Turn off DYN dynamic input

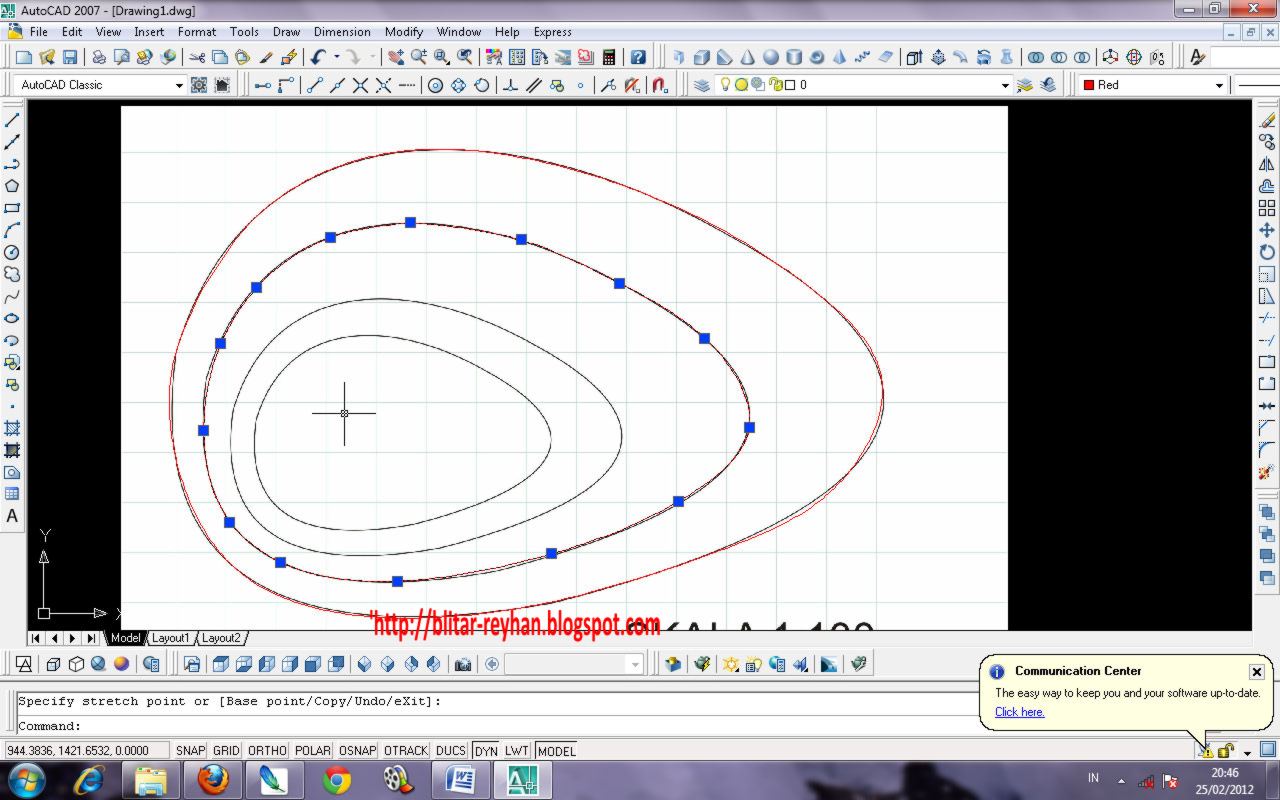click(x=486, y=750)
